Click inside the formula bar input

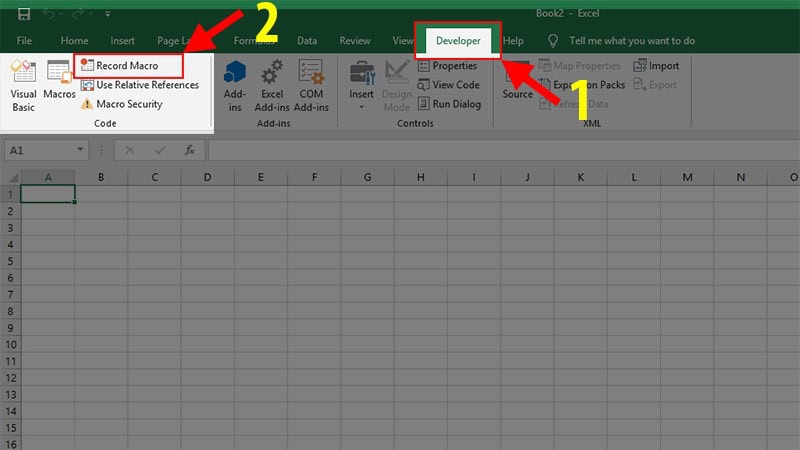pyautogui.click(x=504, y=151)
